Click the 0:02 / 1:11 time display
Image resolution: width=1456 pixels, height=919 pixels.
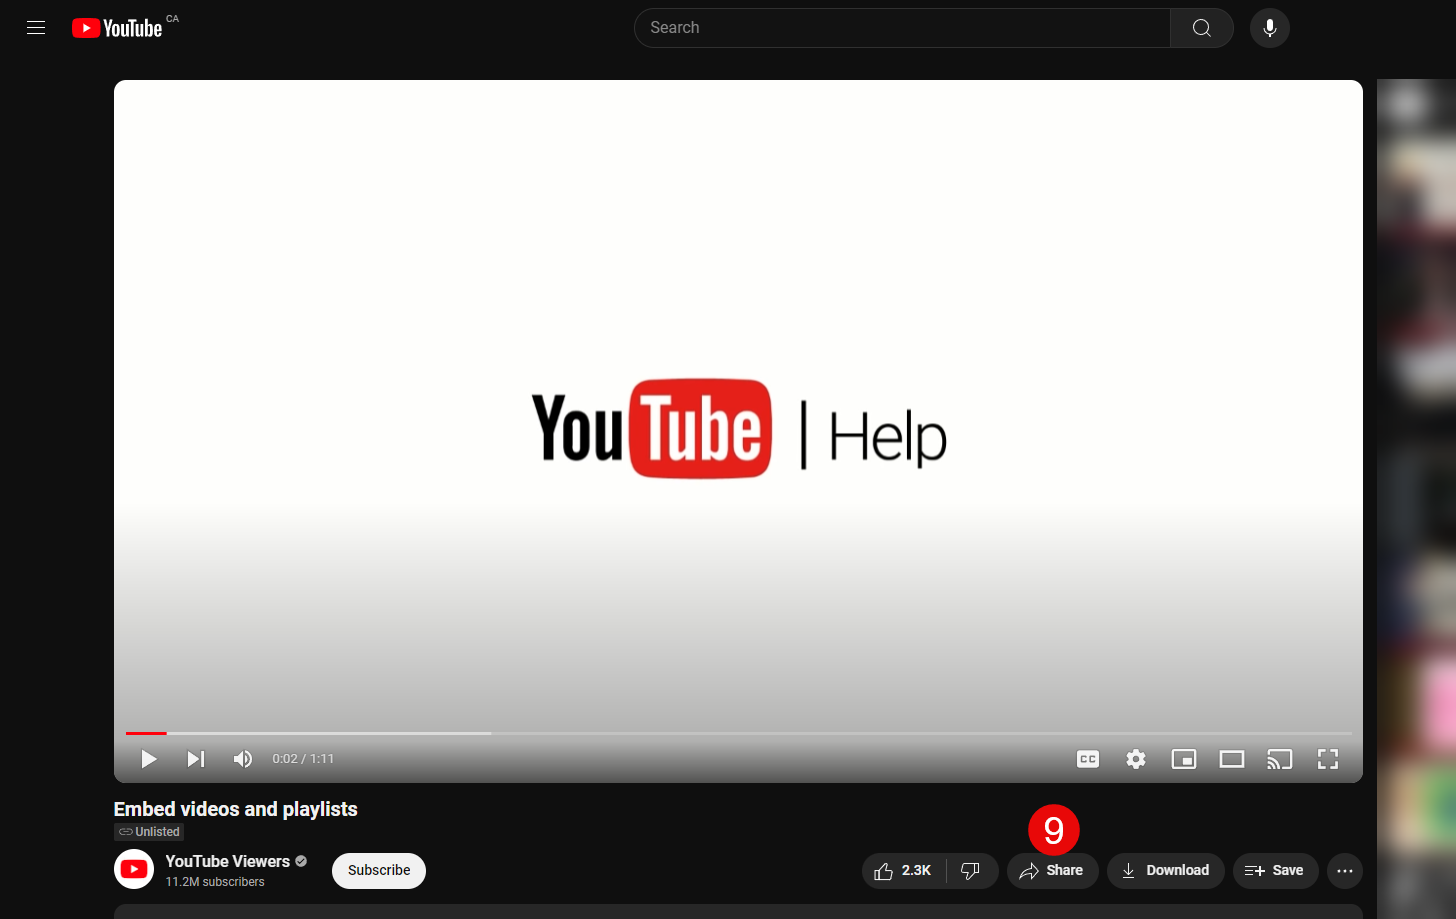pyautogui.click(x=303, y=759)
